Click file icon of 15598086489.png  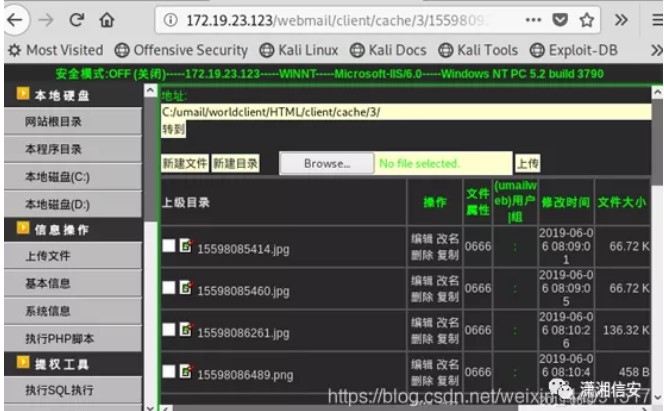pyautogui.click(x=186, y=372)
